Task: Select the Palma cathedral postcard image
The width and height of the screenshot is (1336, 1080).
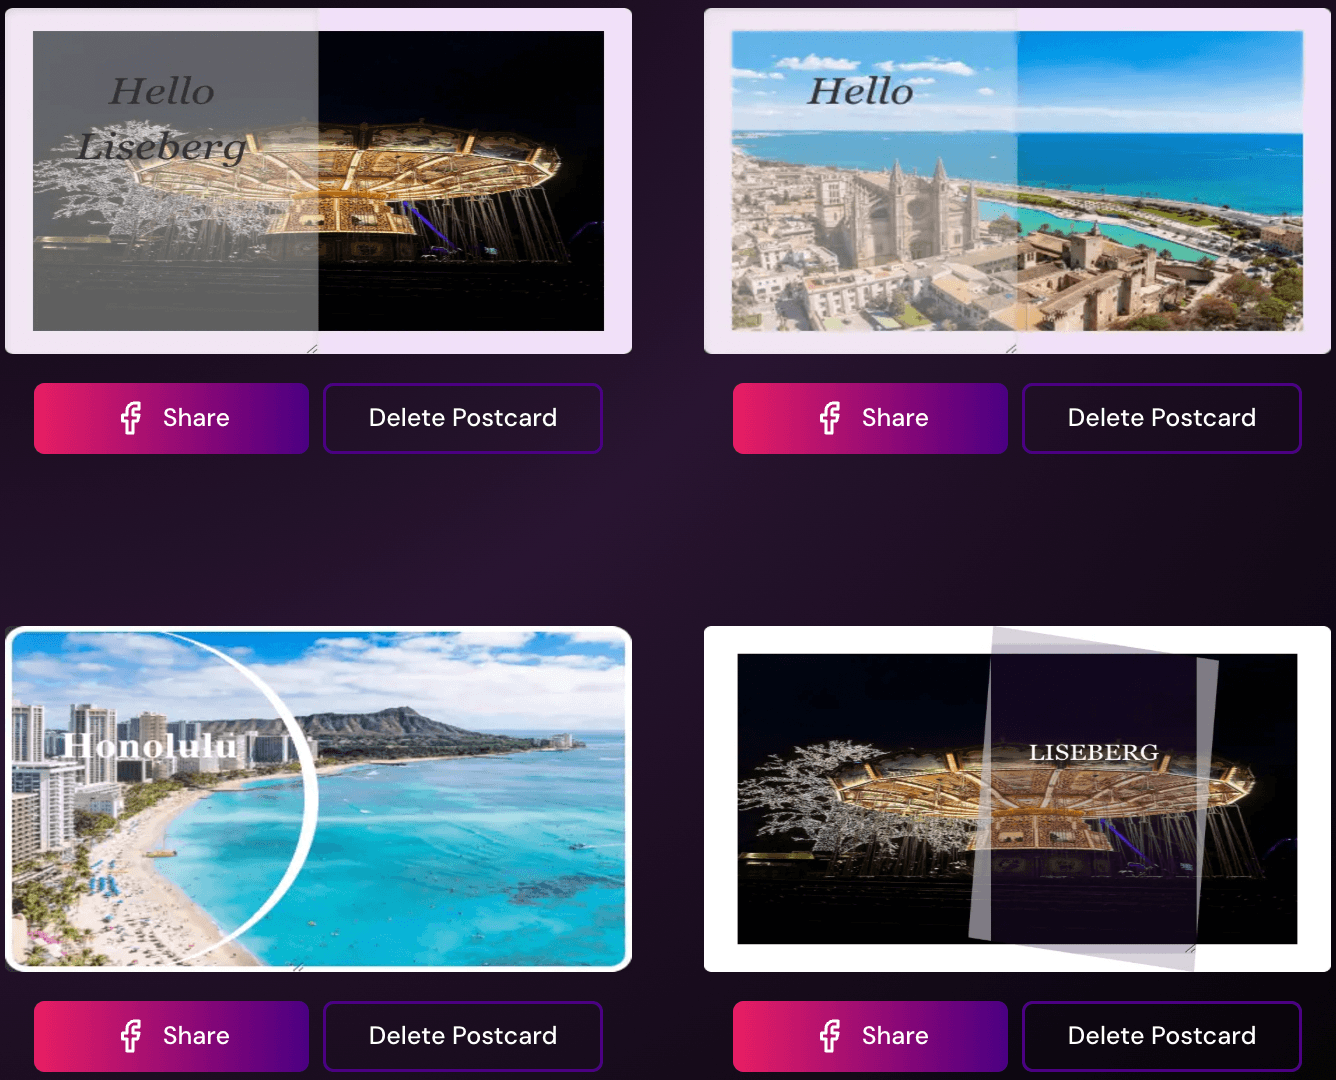Action: pos(1017,181)
